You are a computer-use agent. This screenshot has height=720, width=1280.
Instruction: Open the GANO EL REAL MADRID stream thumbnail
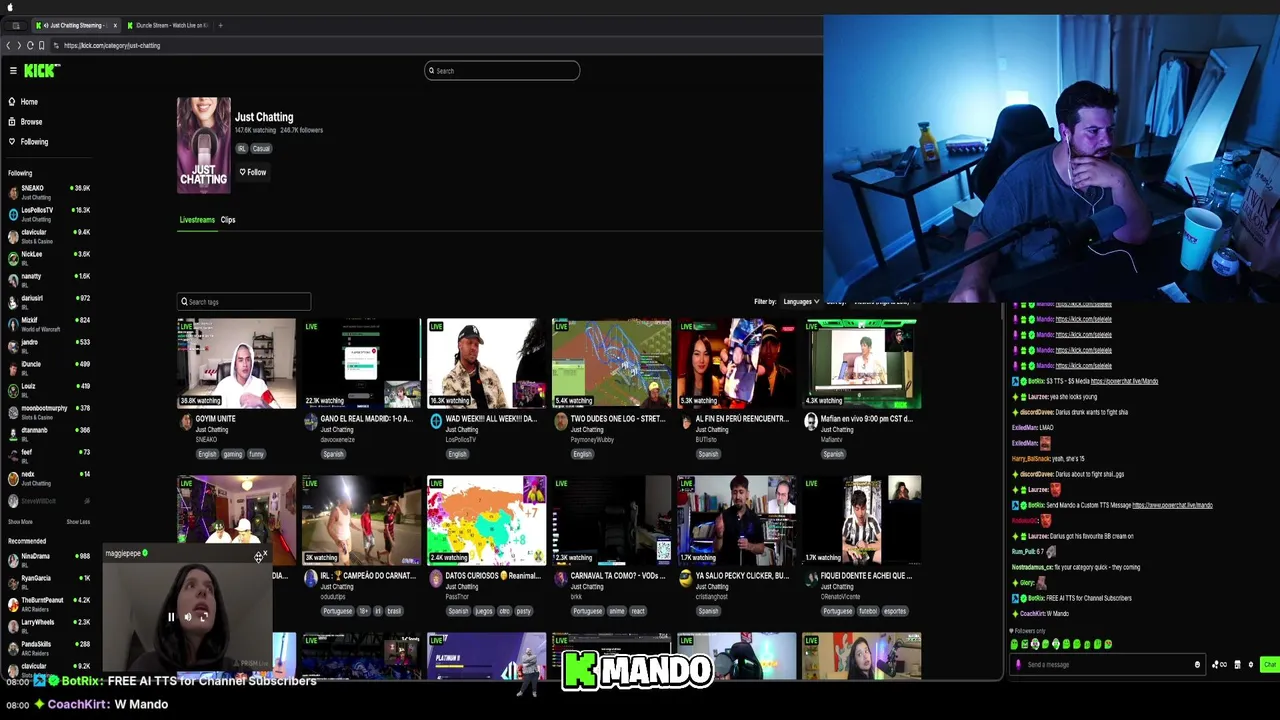click(x=361, y=364)
